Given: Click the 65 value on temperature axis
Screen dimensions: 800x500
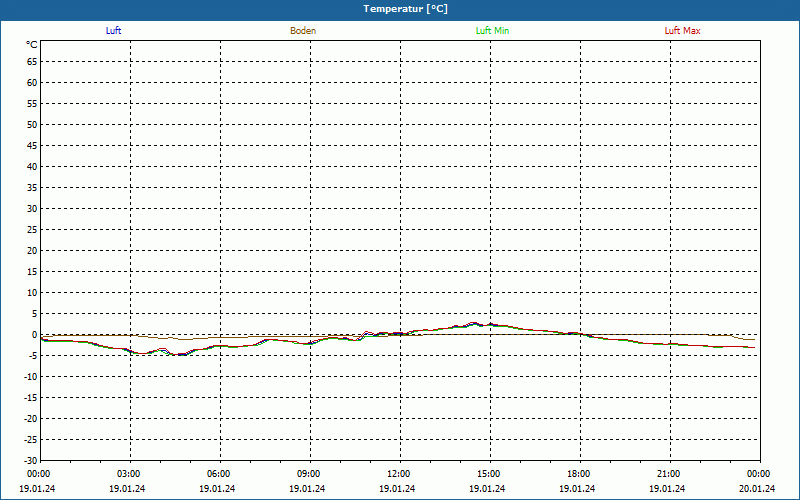Looking at the screenshot, I should click(x=32, y=62).
